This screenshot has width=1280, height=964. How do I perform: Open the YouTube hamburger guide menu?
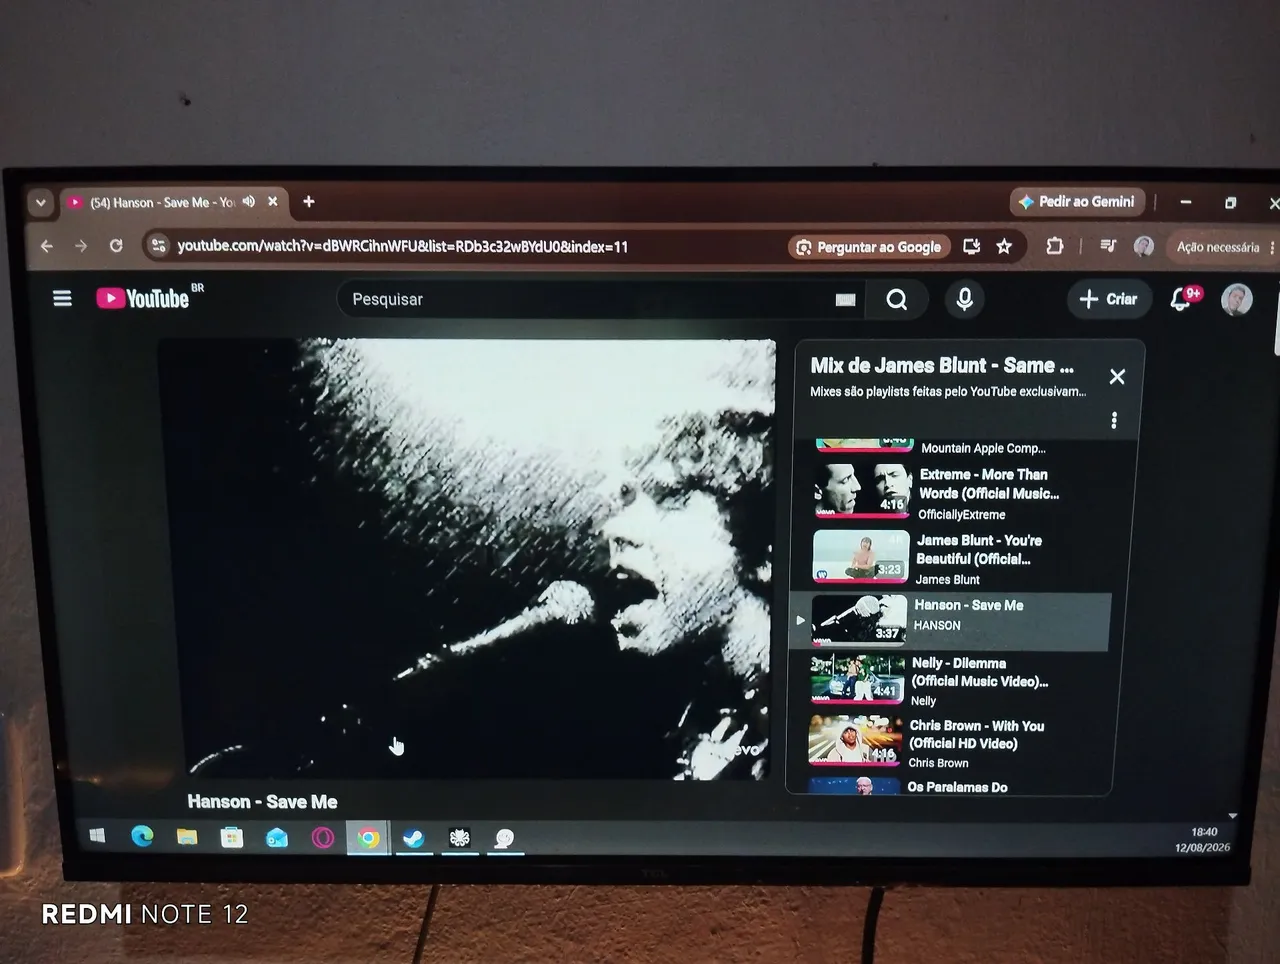click(62, 298)
